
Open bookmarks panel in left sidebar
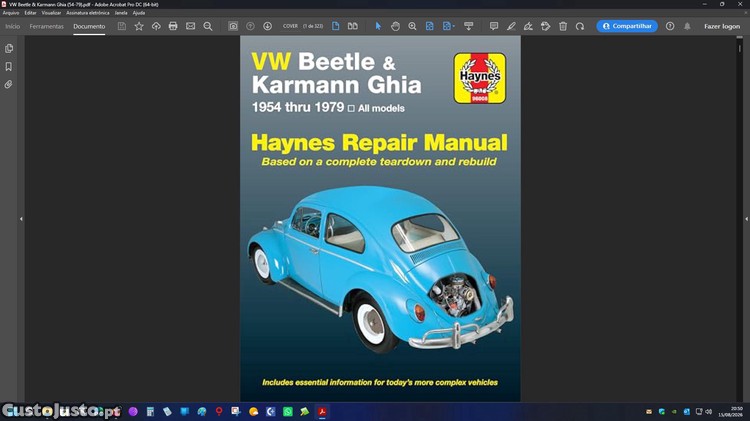click(9, 66)
